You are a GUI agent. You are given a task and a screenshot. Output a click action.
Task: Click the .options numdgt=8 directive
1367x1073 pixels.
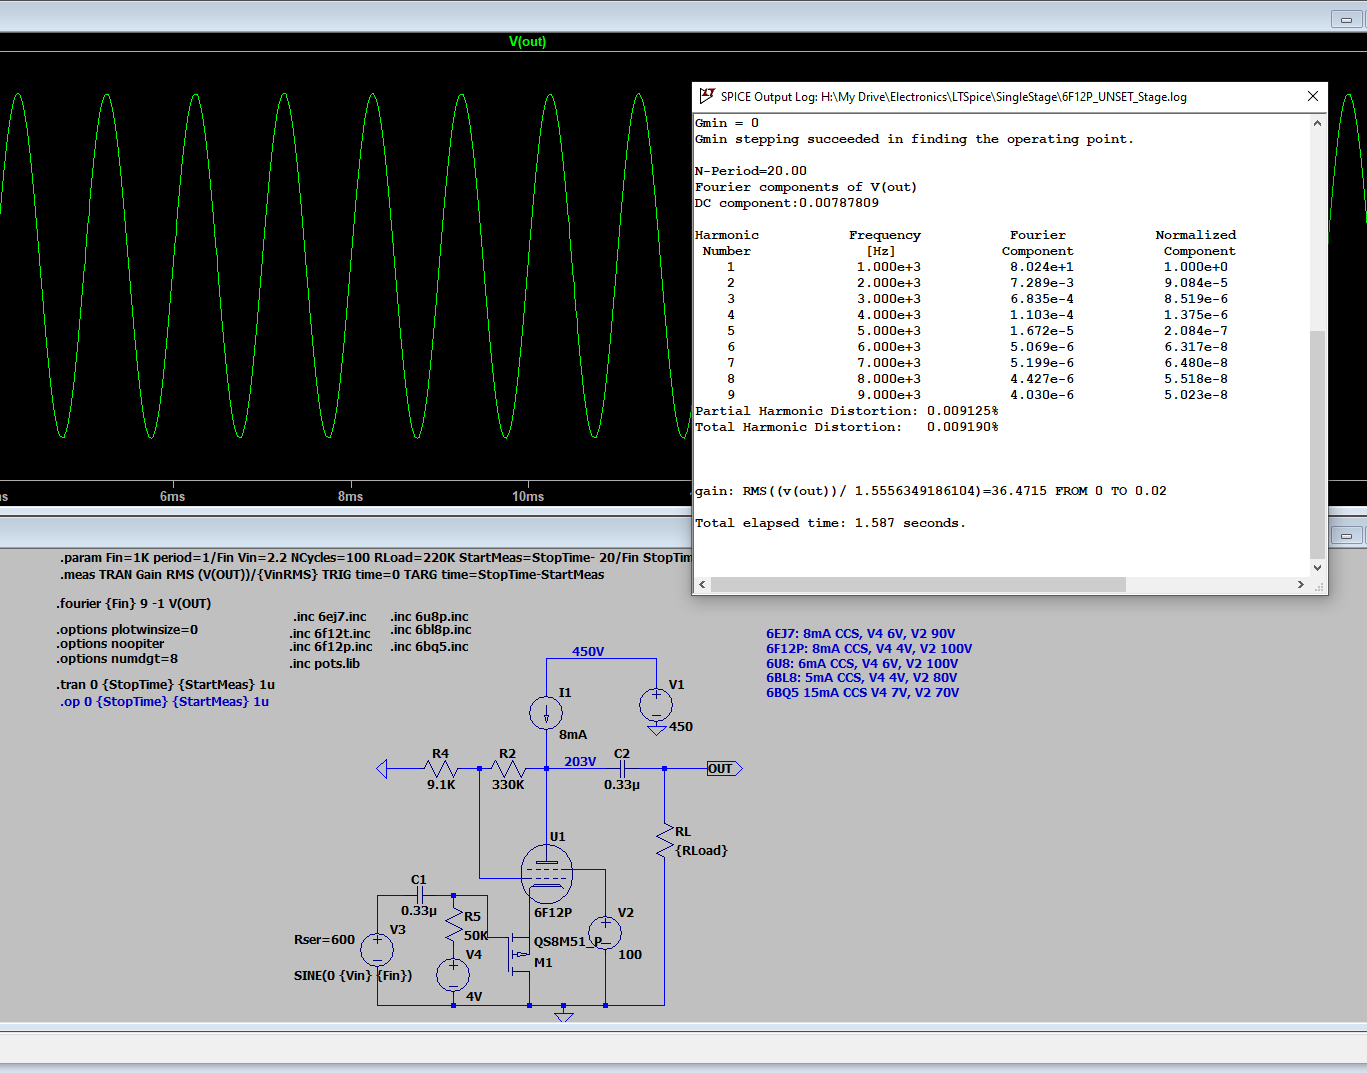point(117,658)
